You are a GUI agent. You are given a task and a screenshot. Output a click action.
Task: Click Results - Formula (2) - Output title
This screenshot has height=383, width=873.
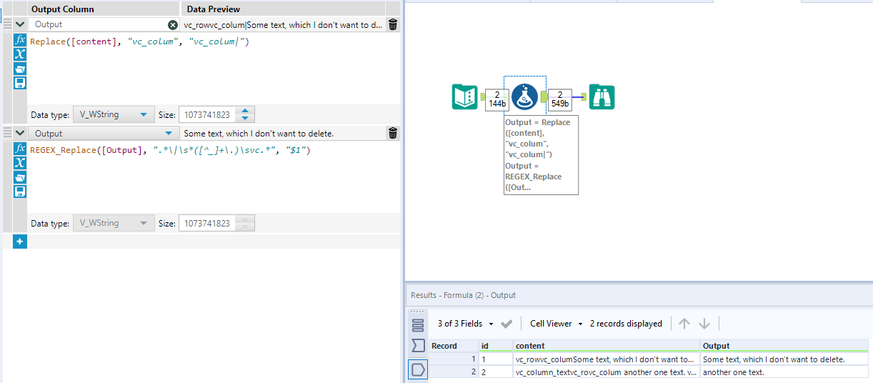[x=463, y=295]
